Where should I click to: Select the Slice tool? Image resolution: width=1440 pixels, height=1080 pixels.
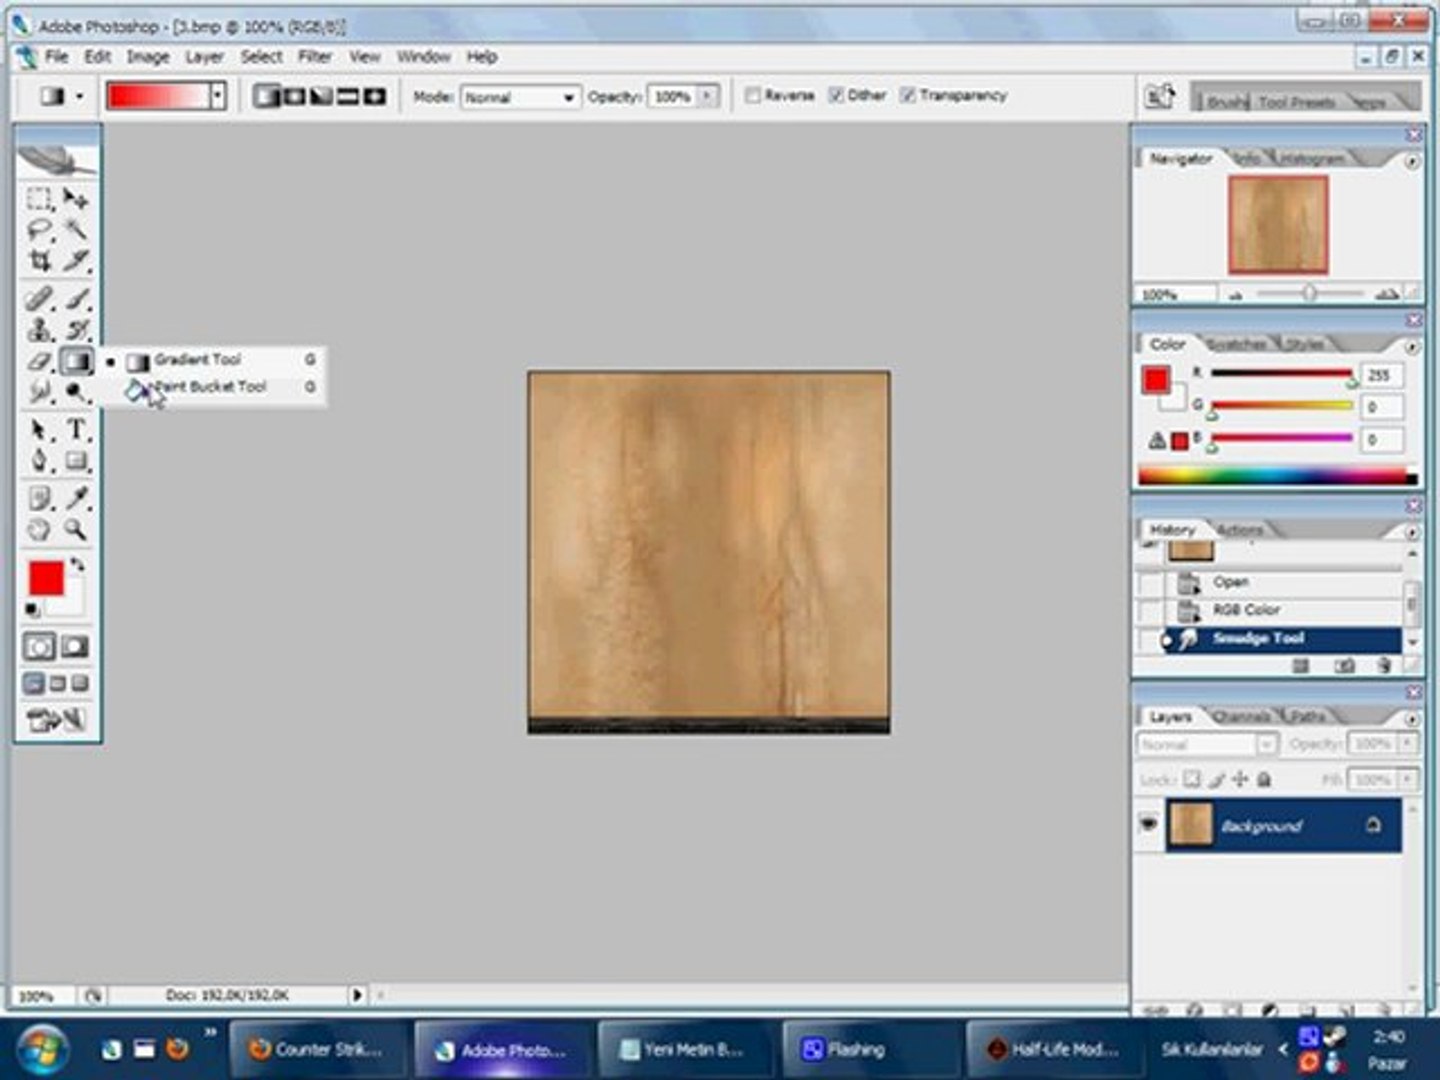(x=76, y=261)
